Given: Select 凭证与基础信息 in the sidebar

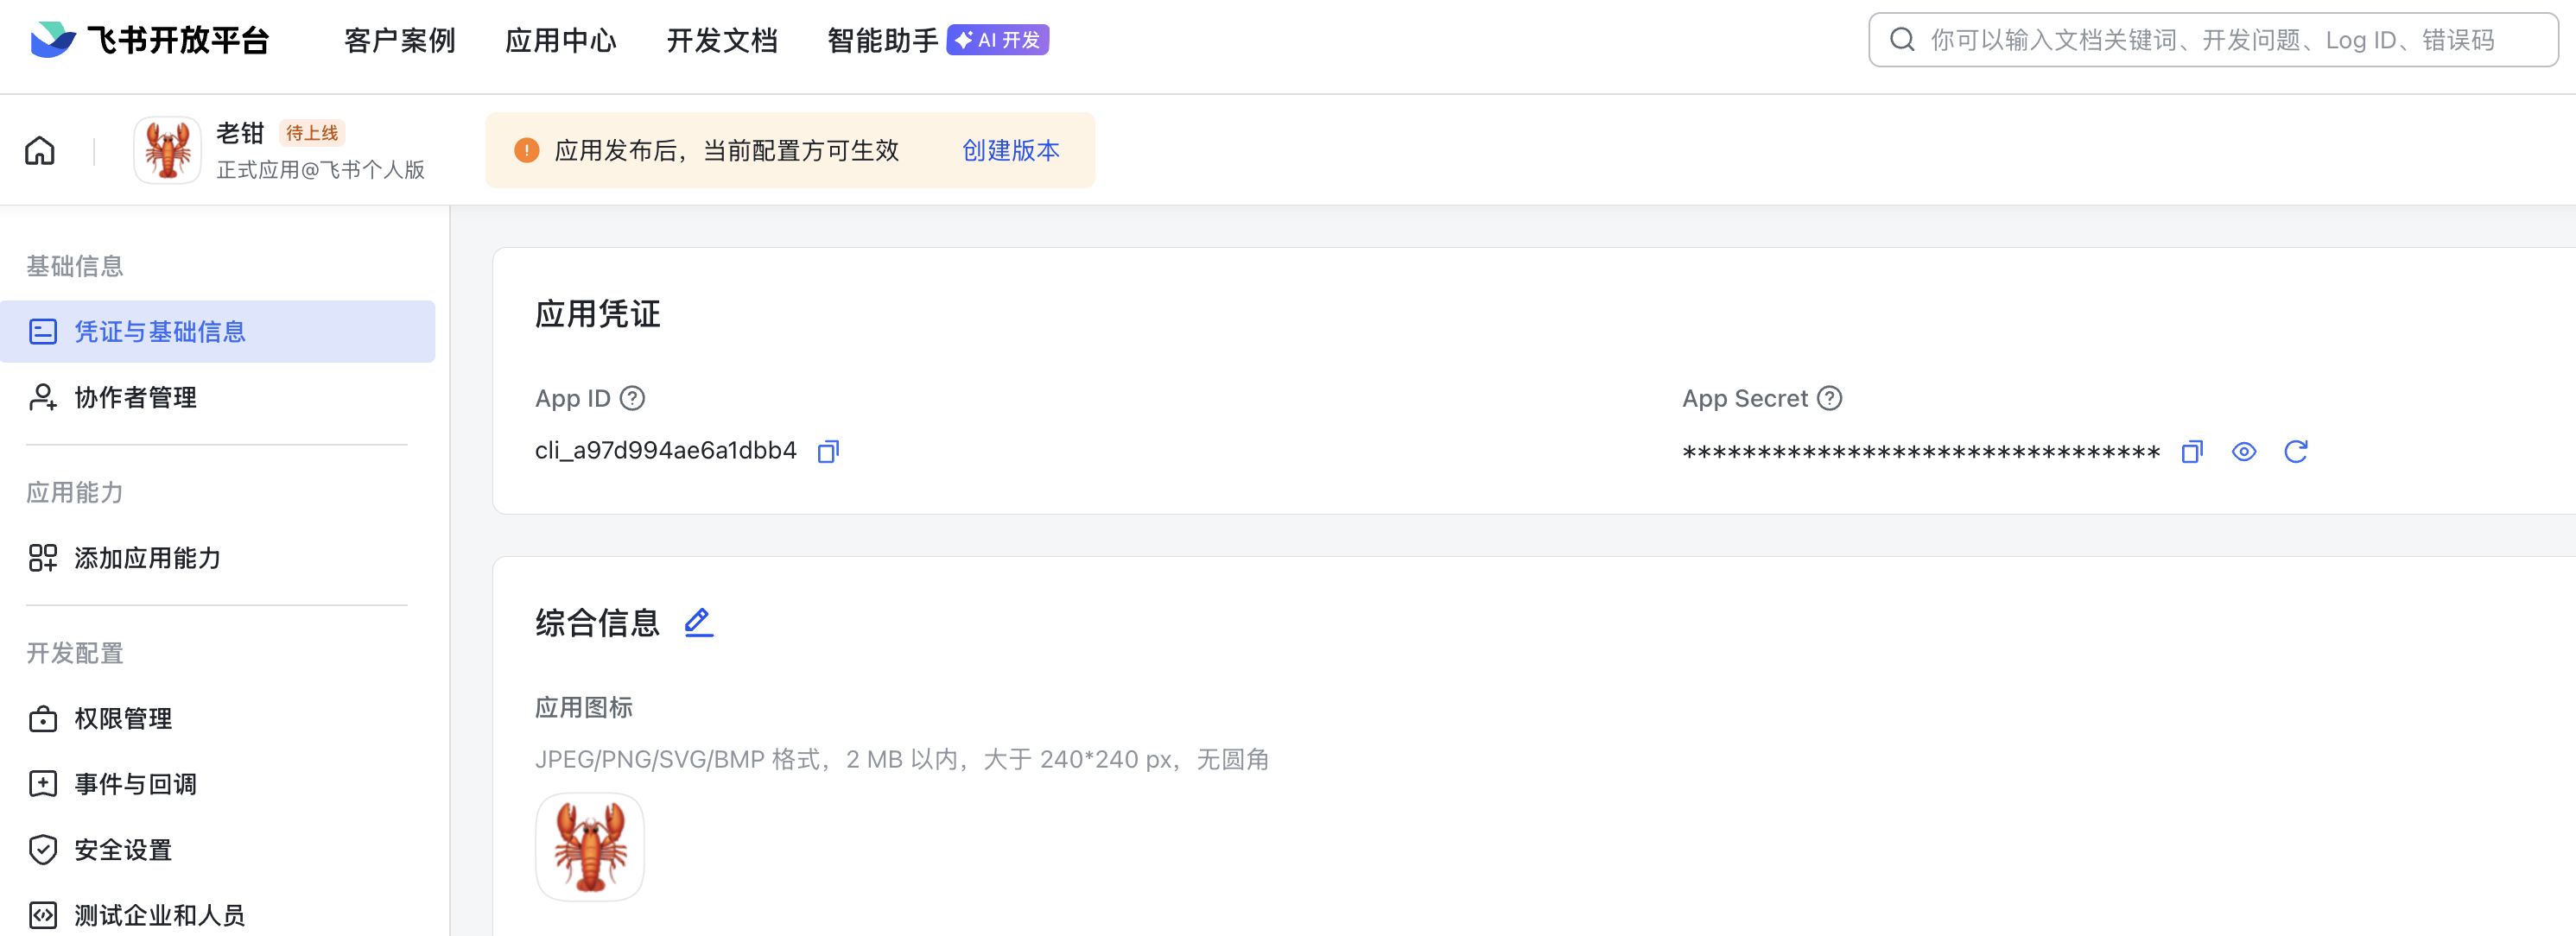Looking at the screenshot, I should (218, 332).
